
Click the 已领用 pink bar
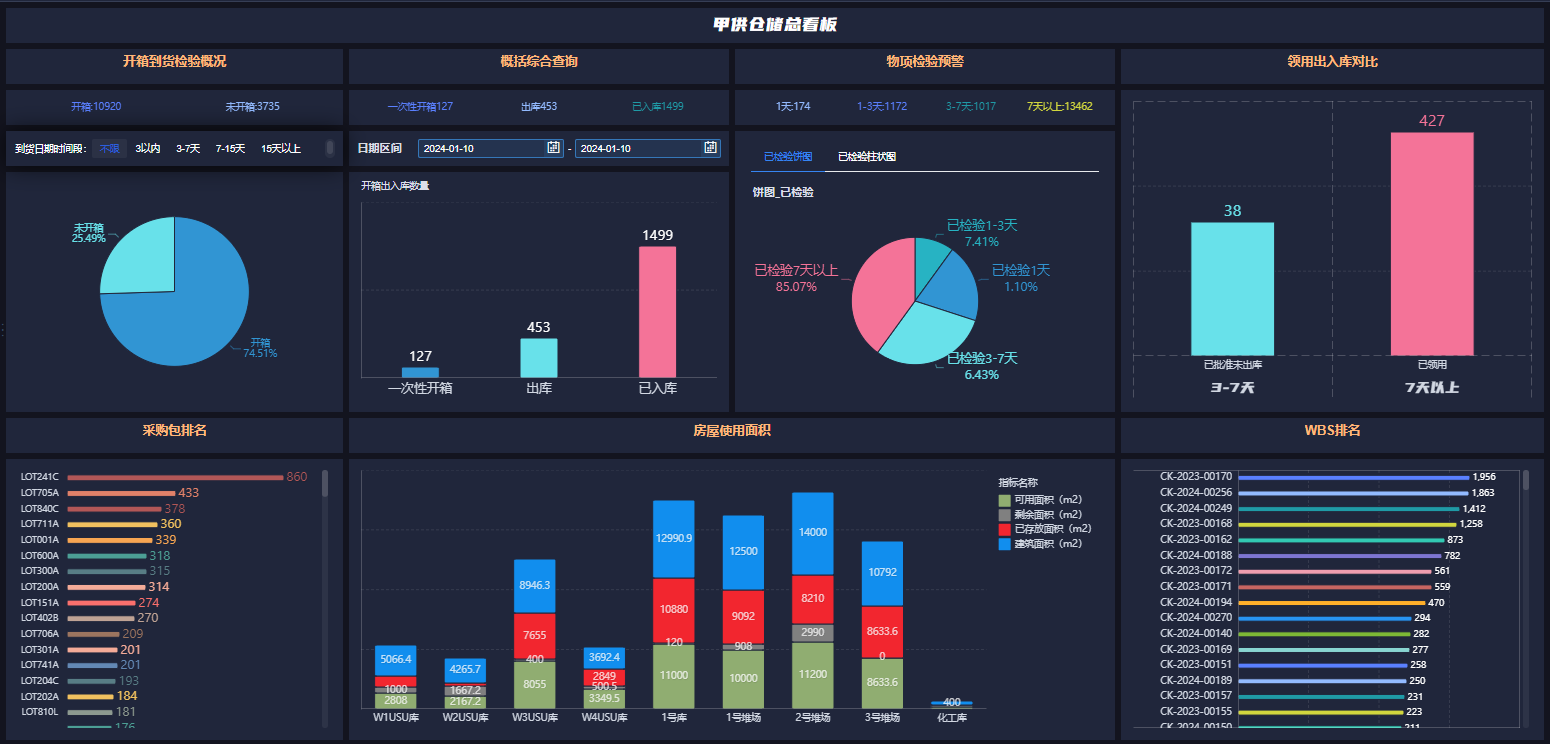pos(1431,243)
